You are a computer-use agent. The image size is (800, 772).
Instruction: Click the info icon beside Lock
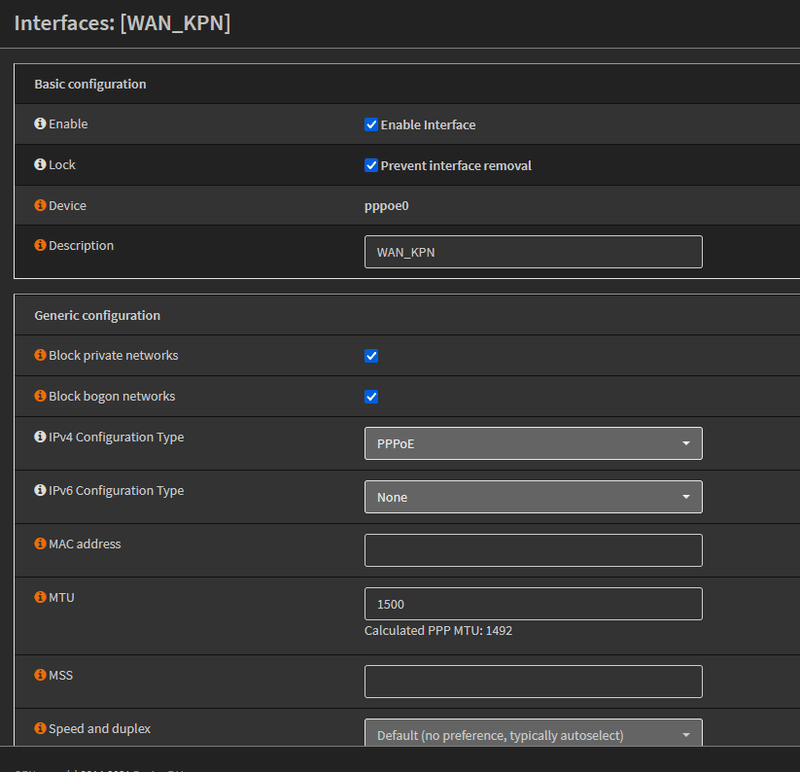pyautogui.click(x=40, y=164)
